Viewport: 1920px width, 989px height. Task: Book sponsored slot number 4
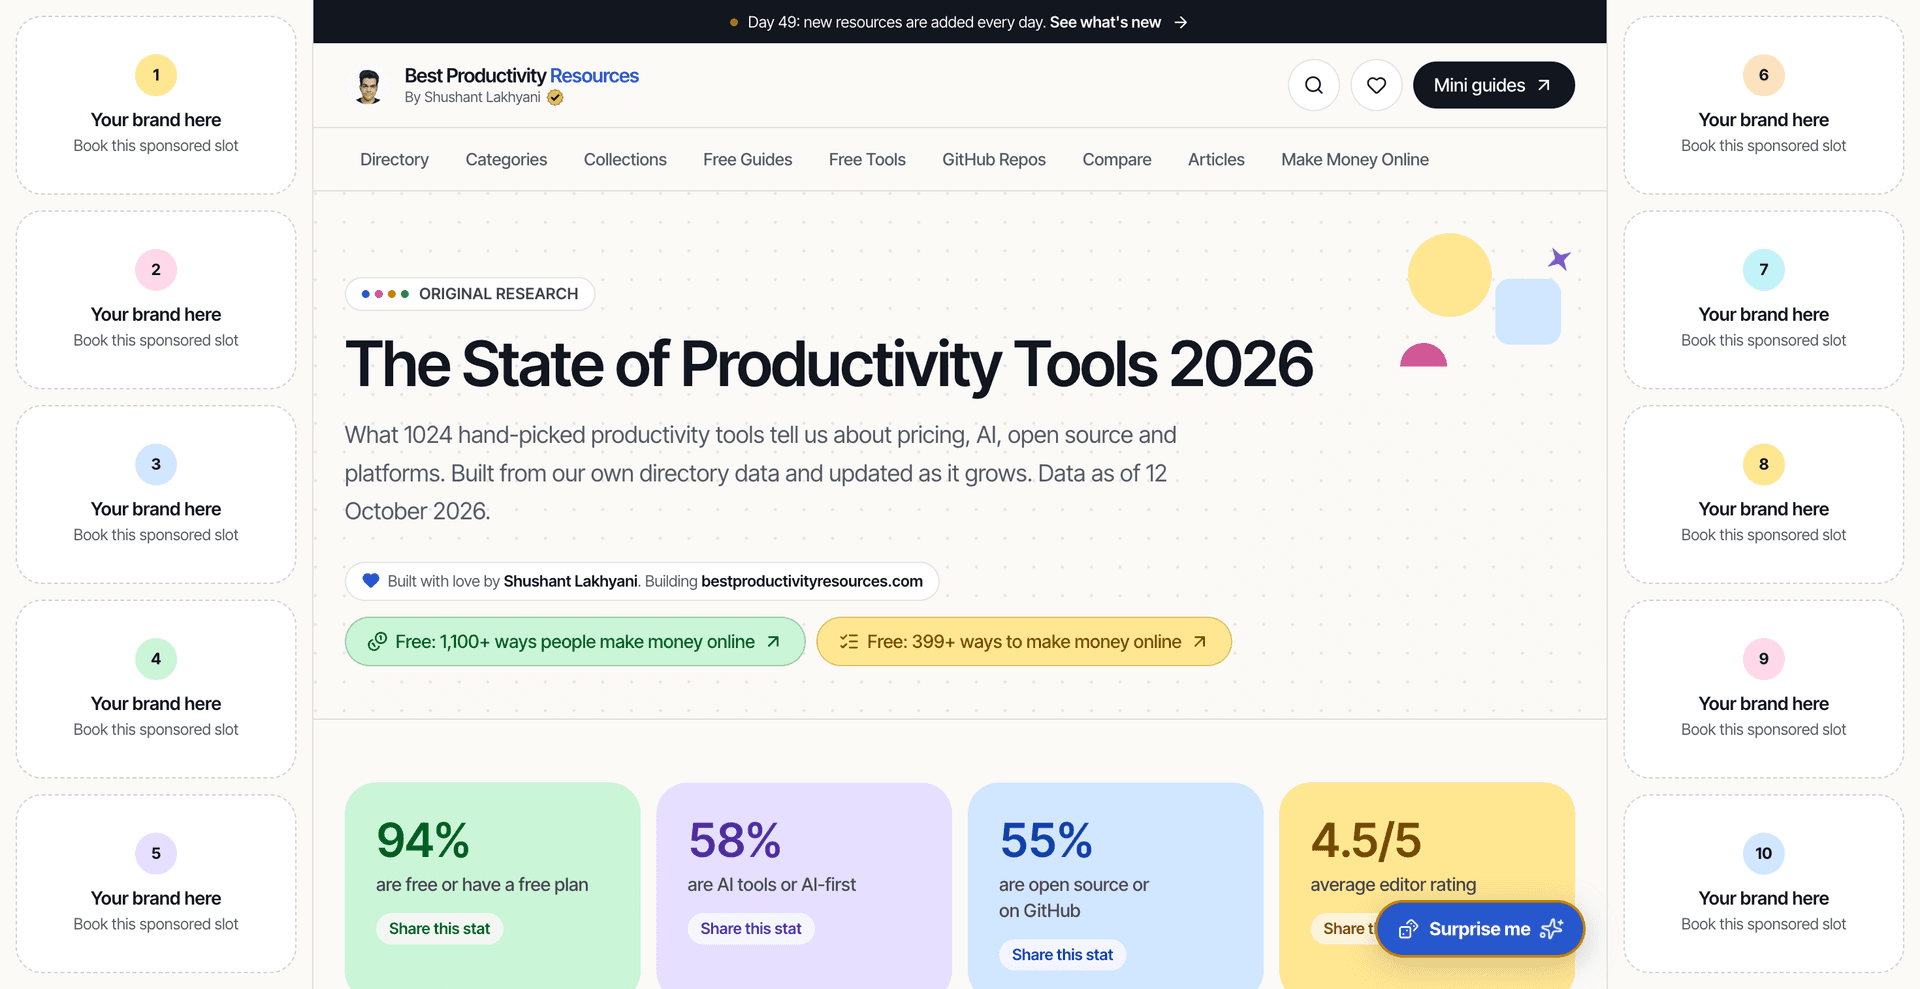tap(156, 689)
